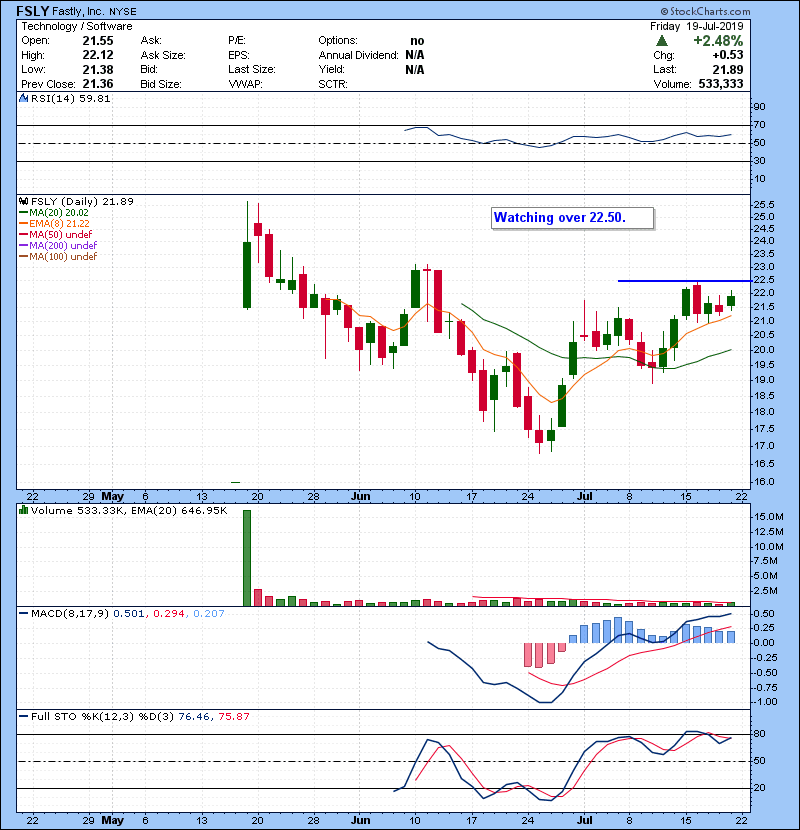Click the 15.0M volume axis label
Viewport: 800px width, 830px height.
click(x=768, y=517)
